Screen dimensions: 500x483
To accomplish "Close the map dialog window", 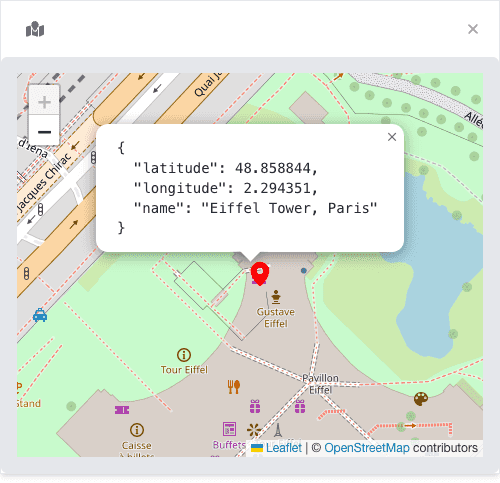I will 473,29.
